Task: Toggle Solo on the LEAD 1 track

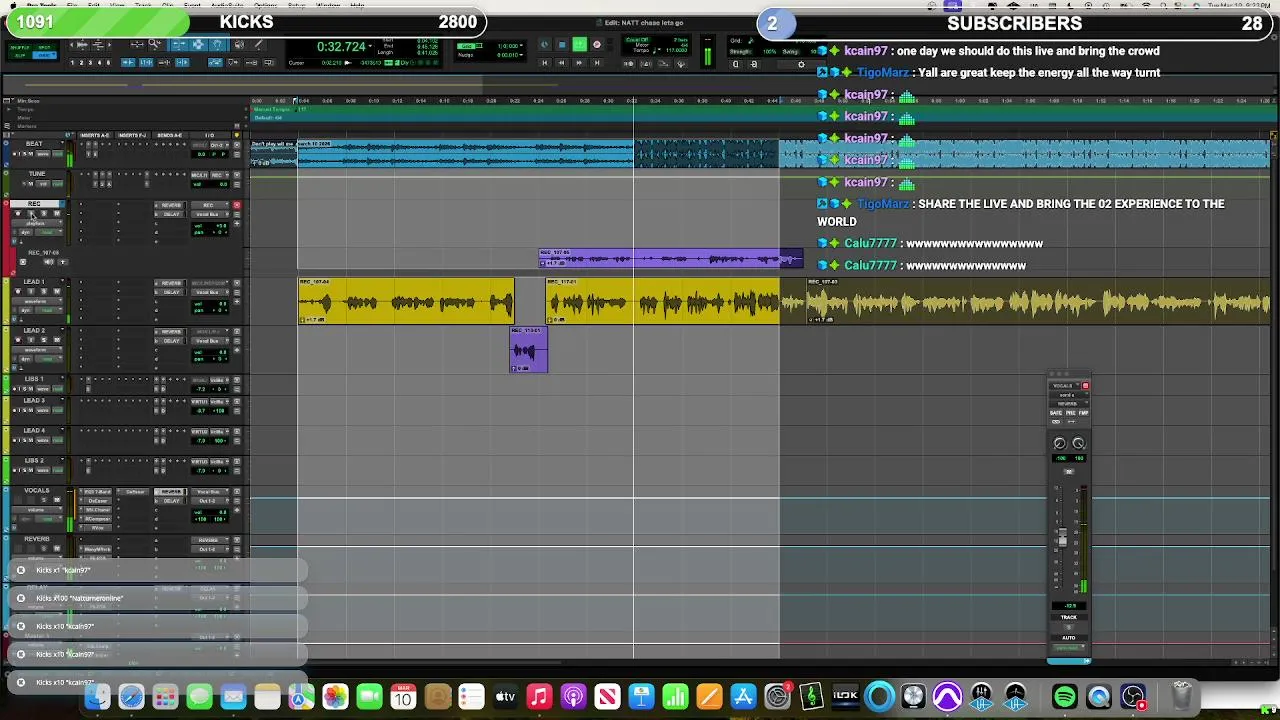Action: pyautogui.click(x=44, y=291)
